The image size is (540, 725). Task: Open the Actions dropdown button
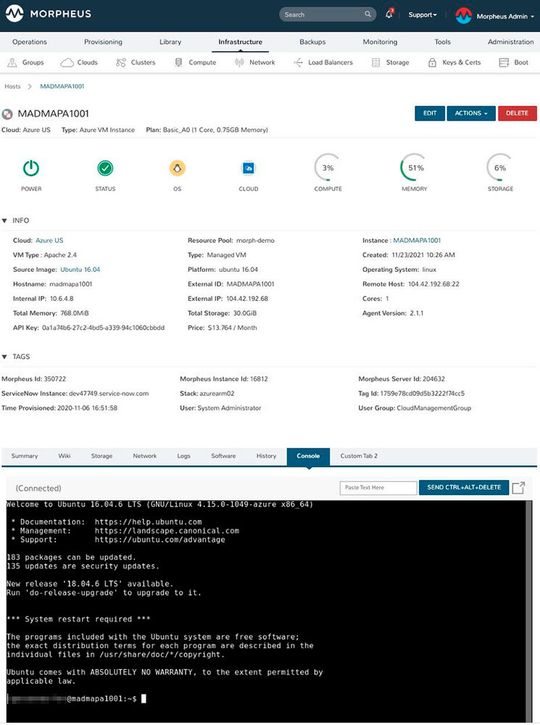coord(471,113)
